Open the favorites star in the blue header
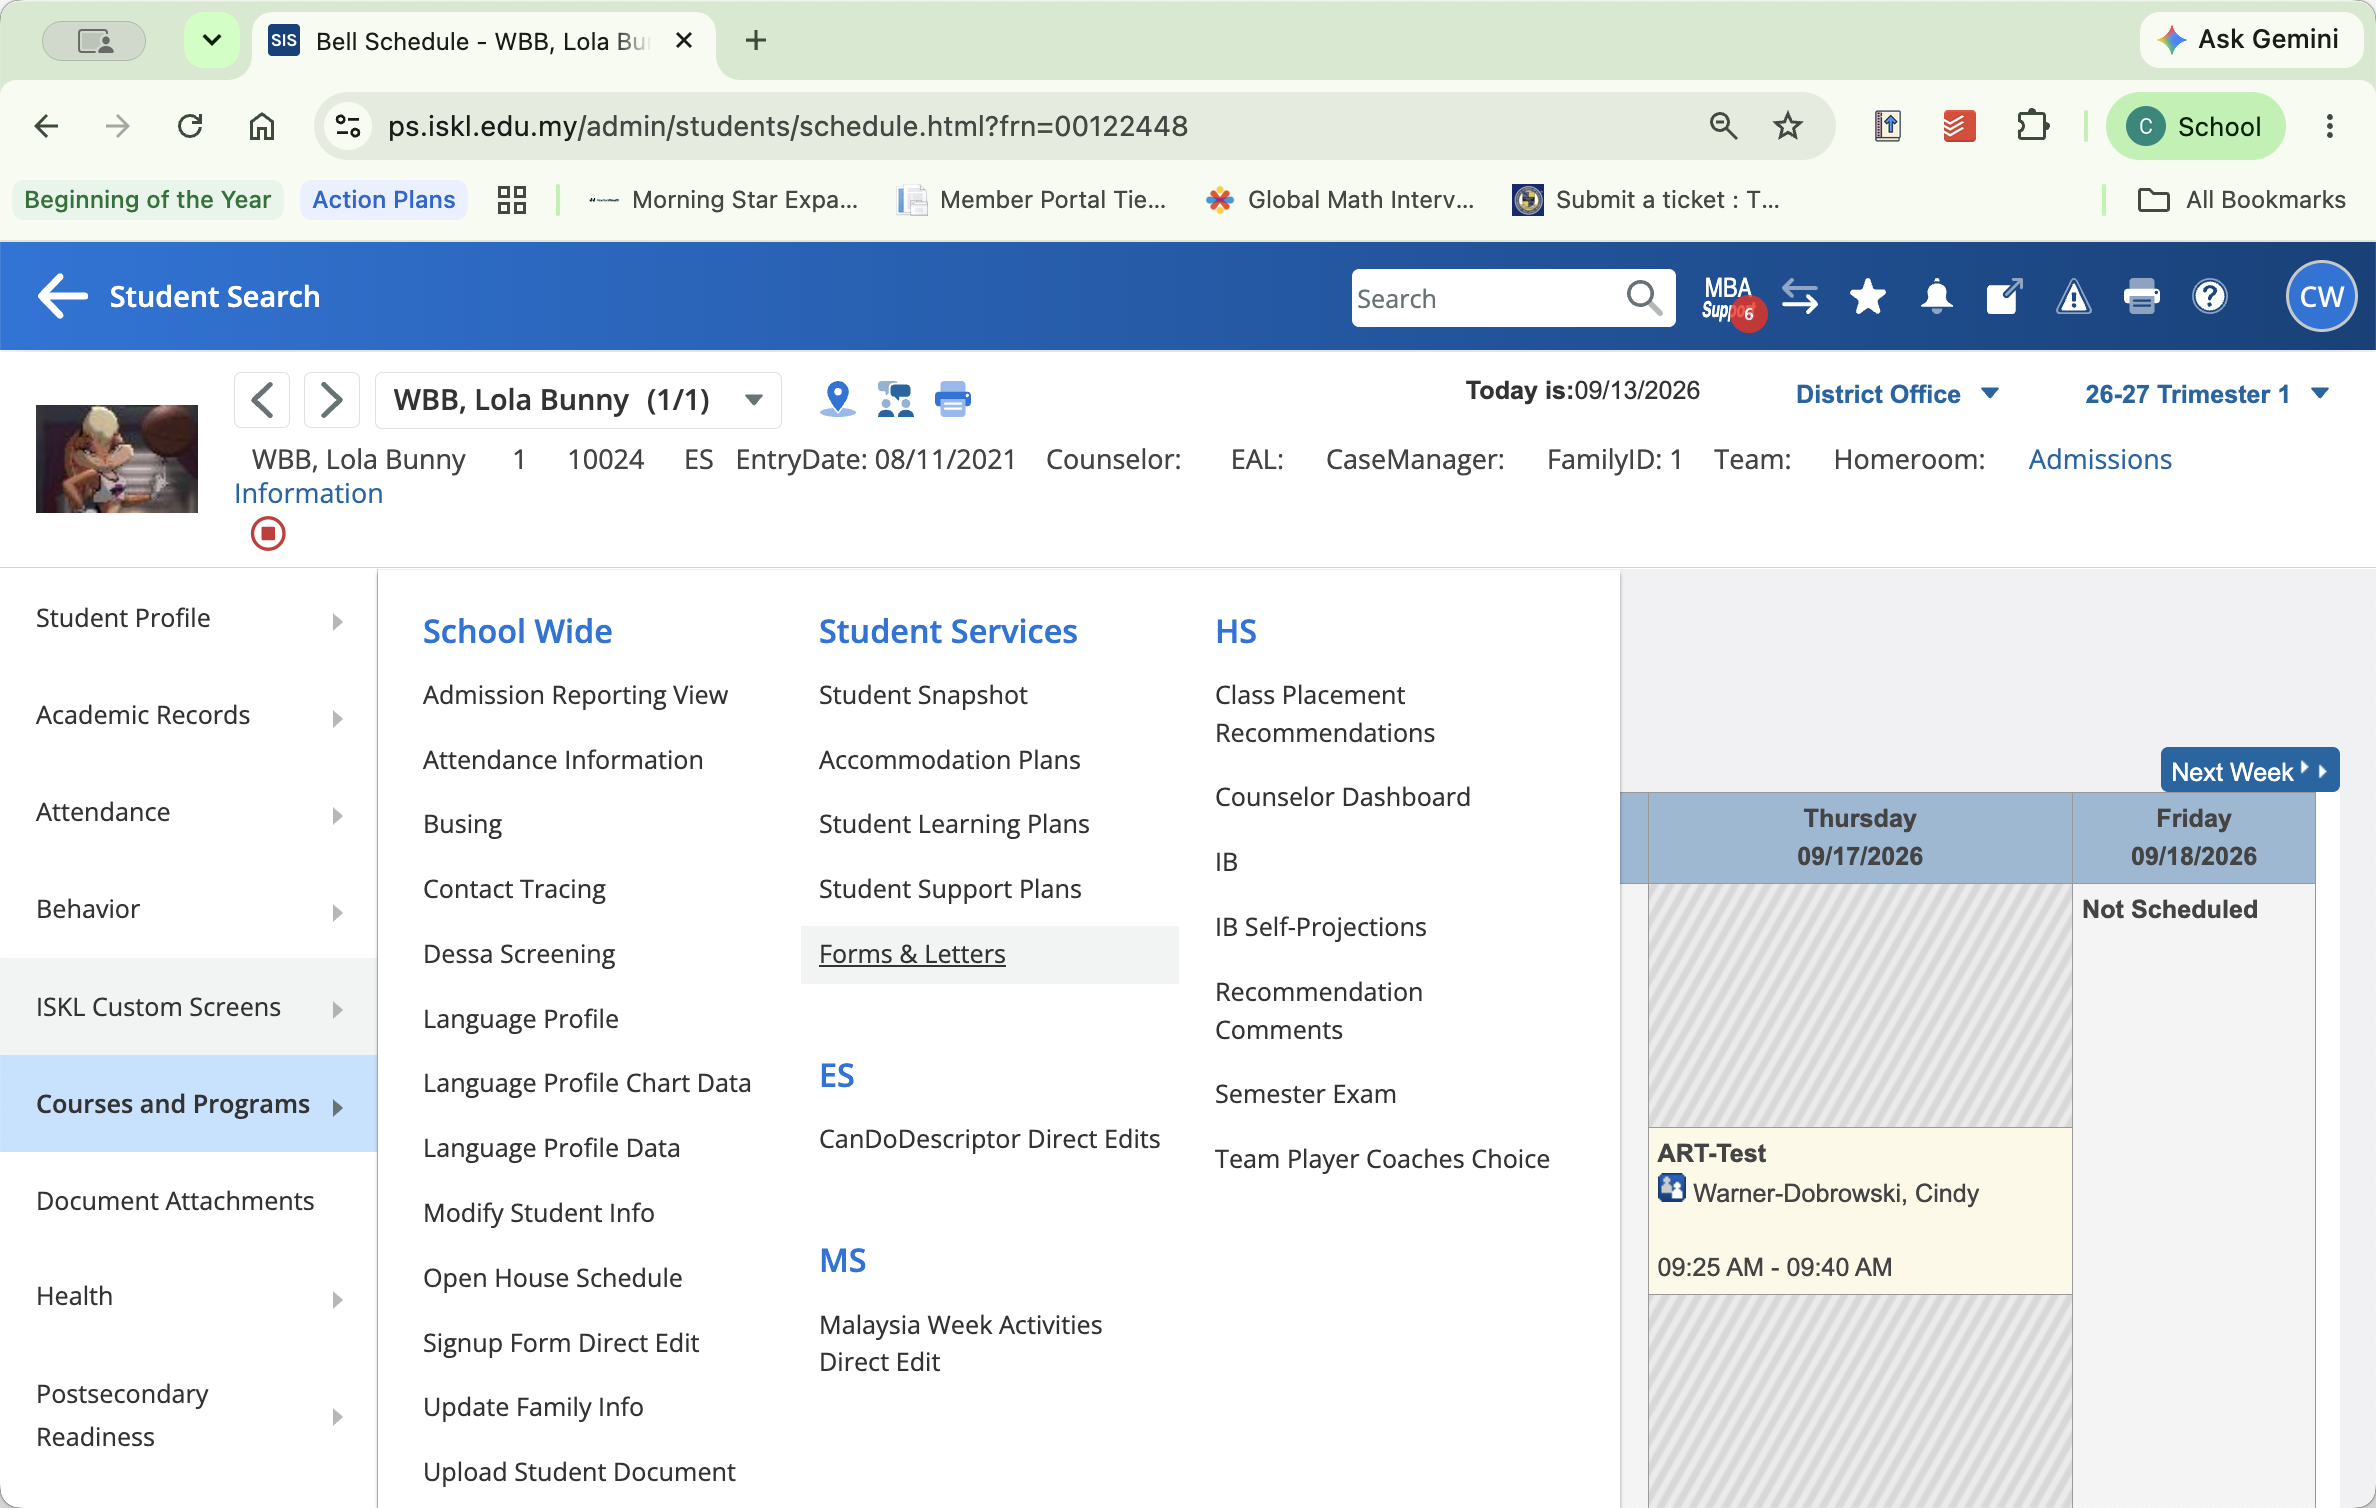The width and height of the screenshot is (2376, 1508). (x=1867, y=297)
